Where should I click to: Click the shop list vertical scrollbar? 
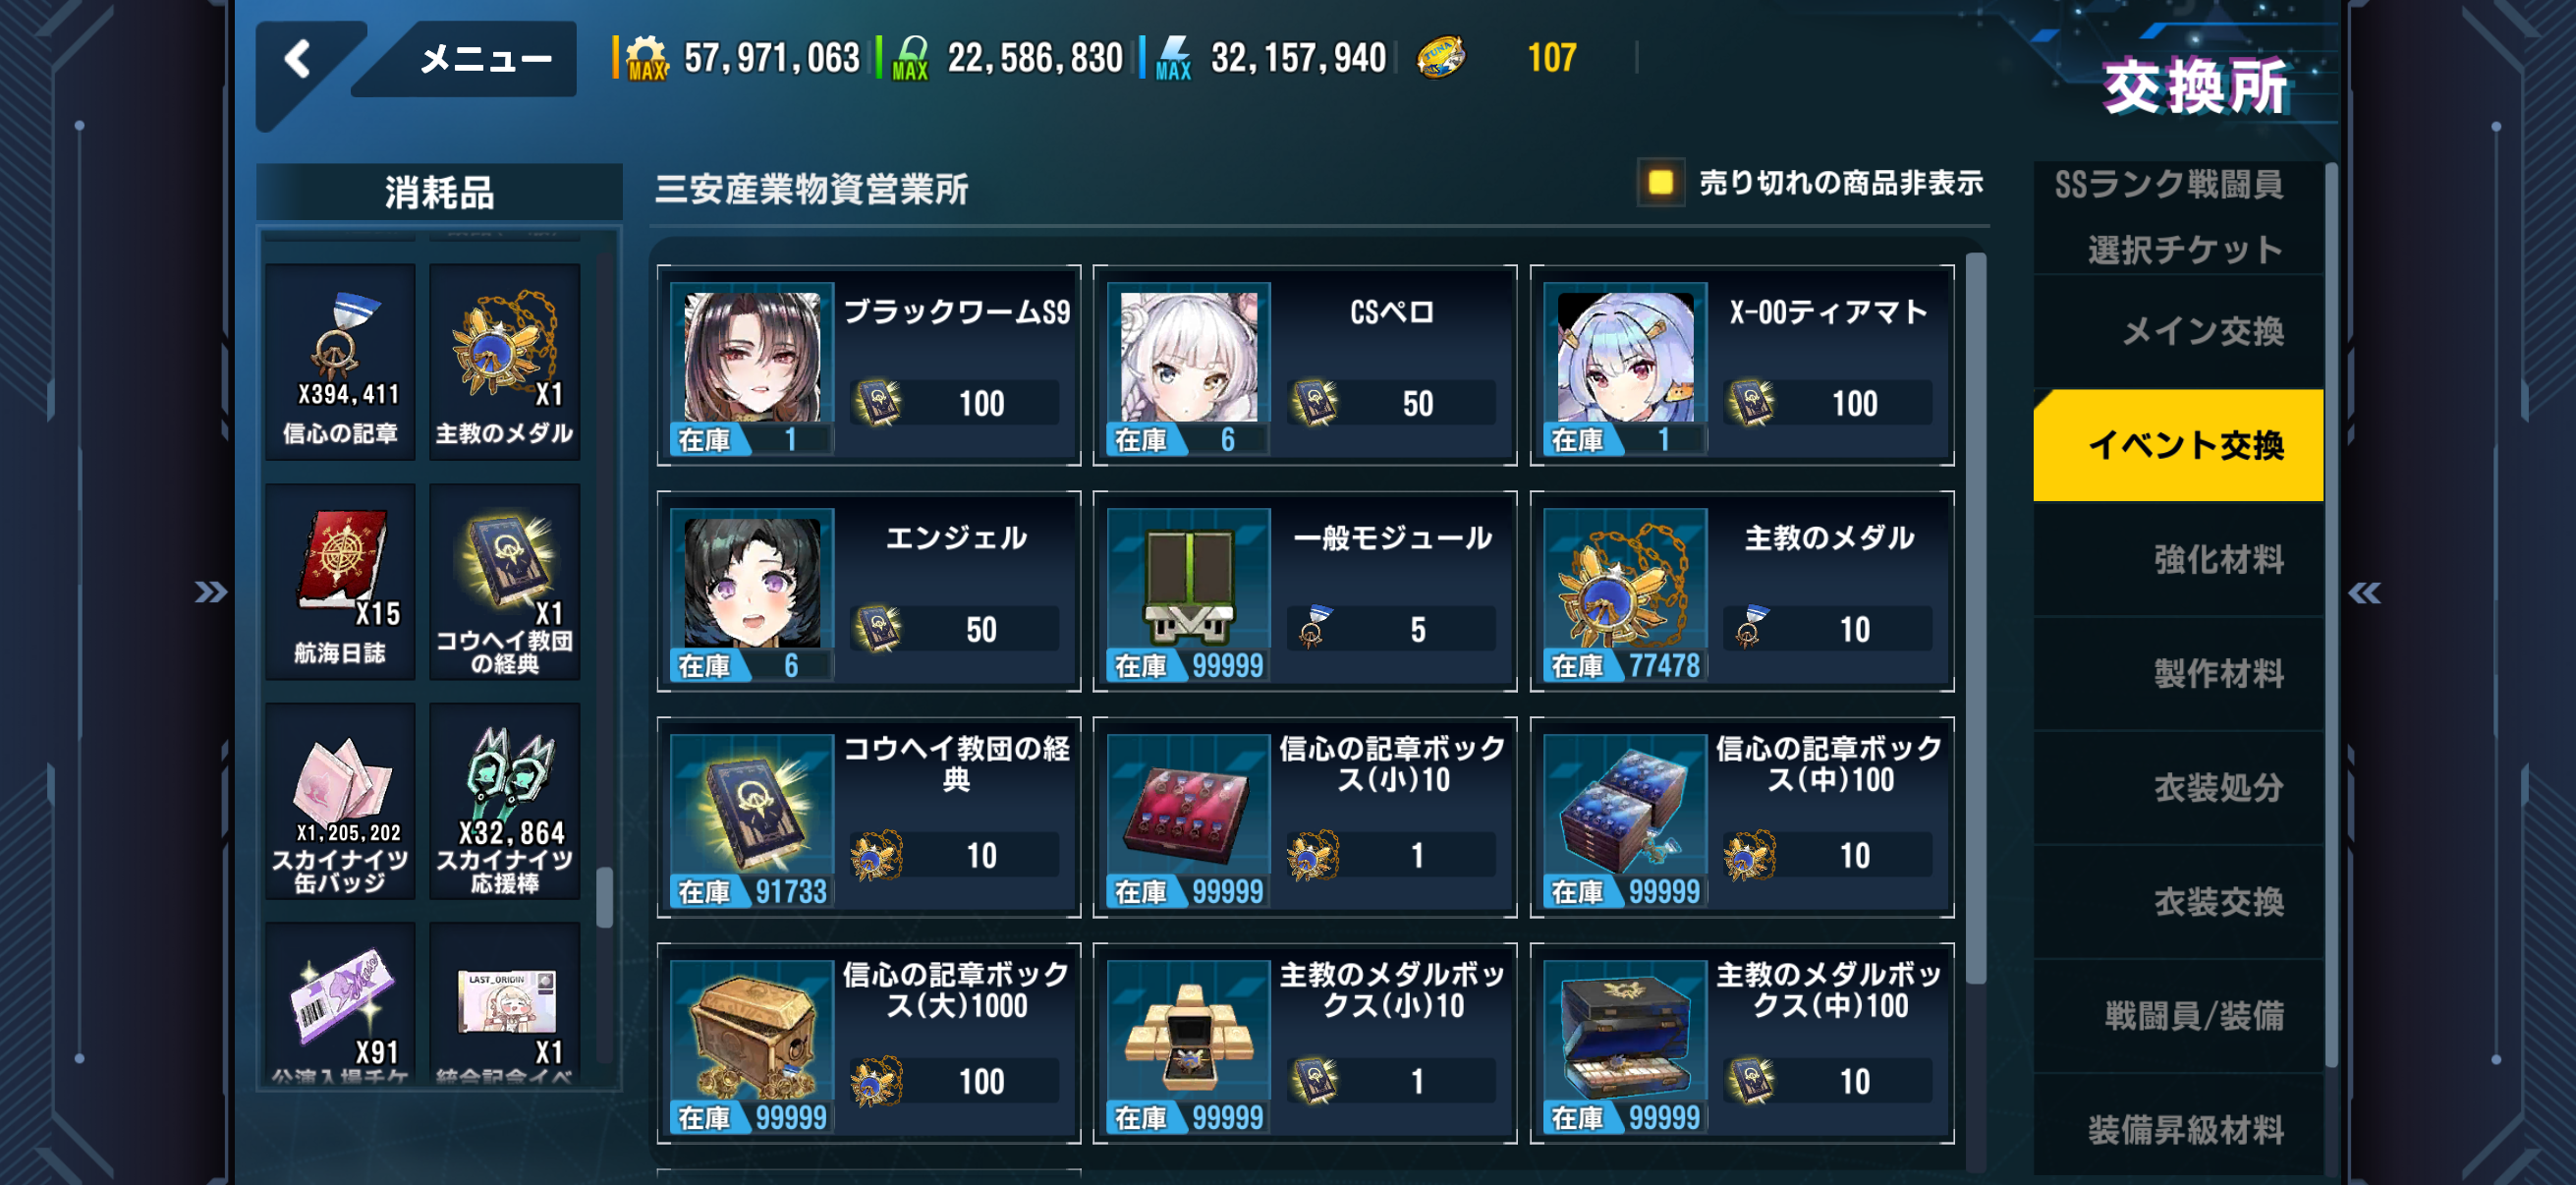pos(1975,618)
